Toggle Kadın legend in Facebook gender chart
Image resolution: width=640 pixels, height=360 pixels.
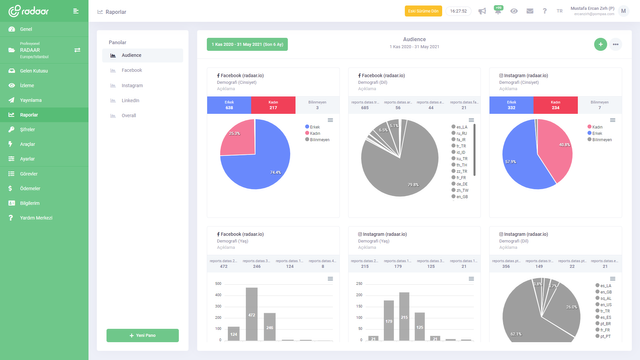[x=312, y=133]
